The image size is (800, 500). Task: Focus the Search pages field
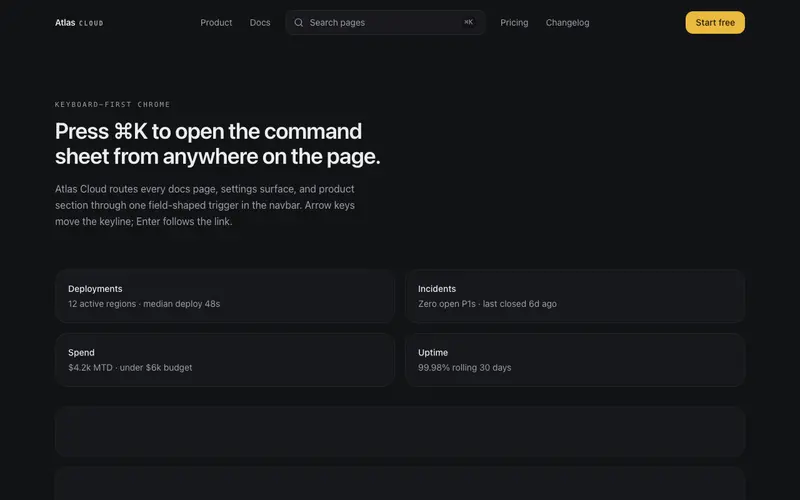tap(385, 23)
